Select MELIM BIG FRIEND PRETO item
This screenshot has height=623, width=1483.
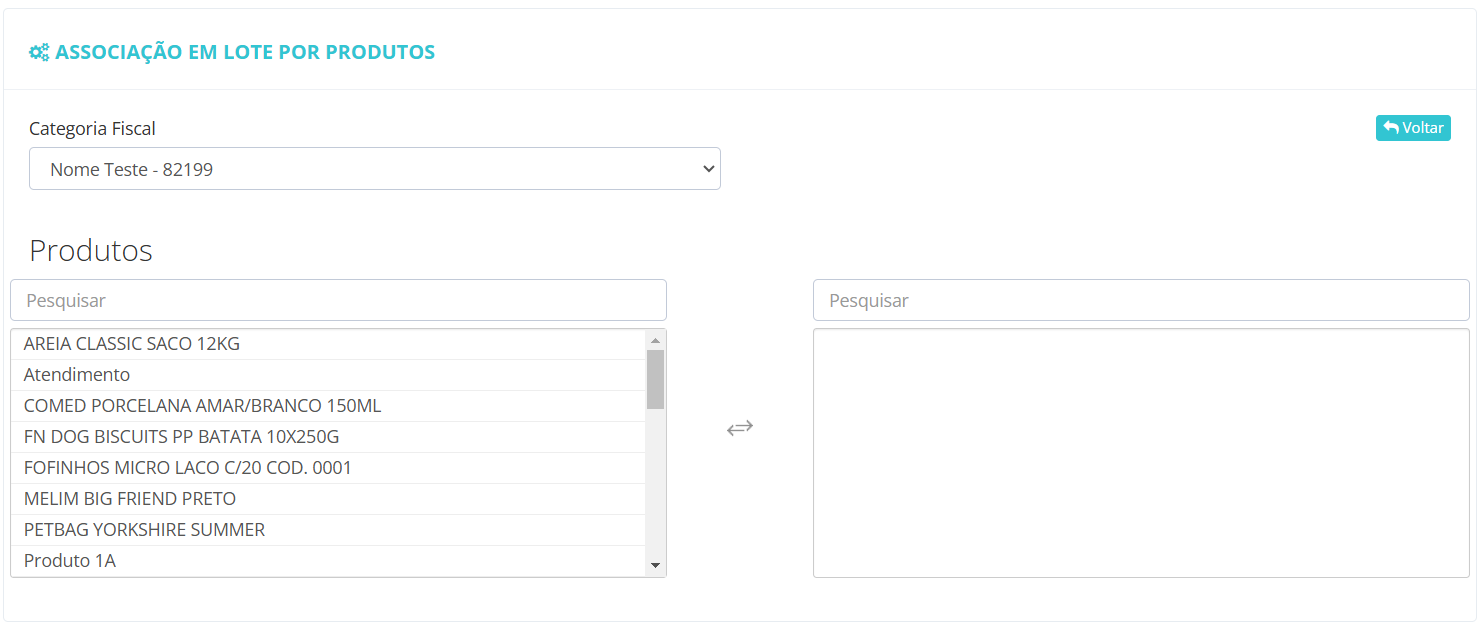328,499
